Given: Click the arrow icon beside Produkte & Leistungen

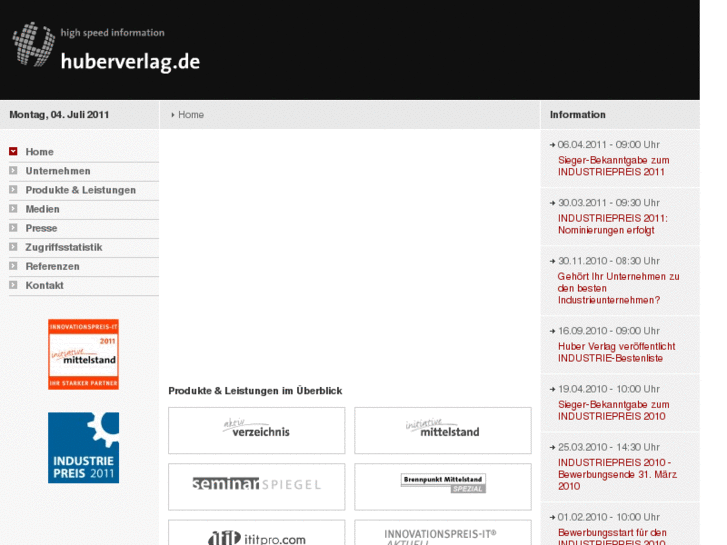Looking at the screenshot, I should 13,189.
